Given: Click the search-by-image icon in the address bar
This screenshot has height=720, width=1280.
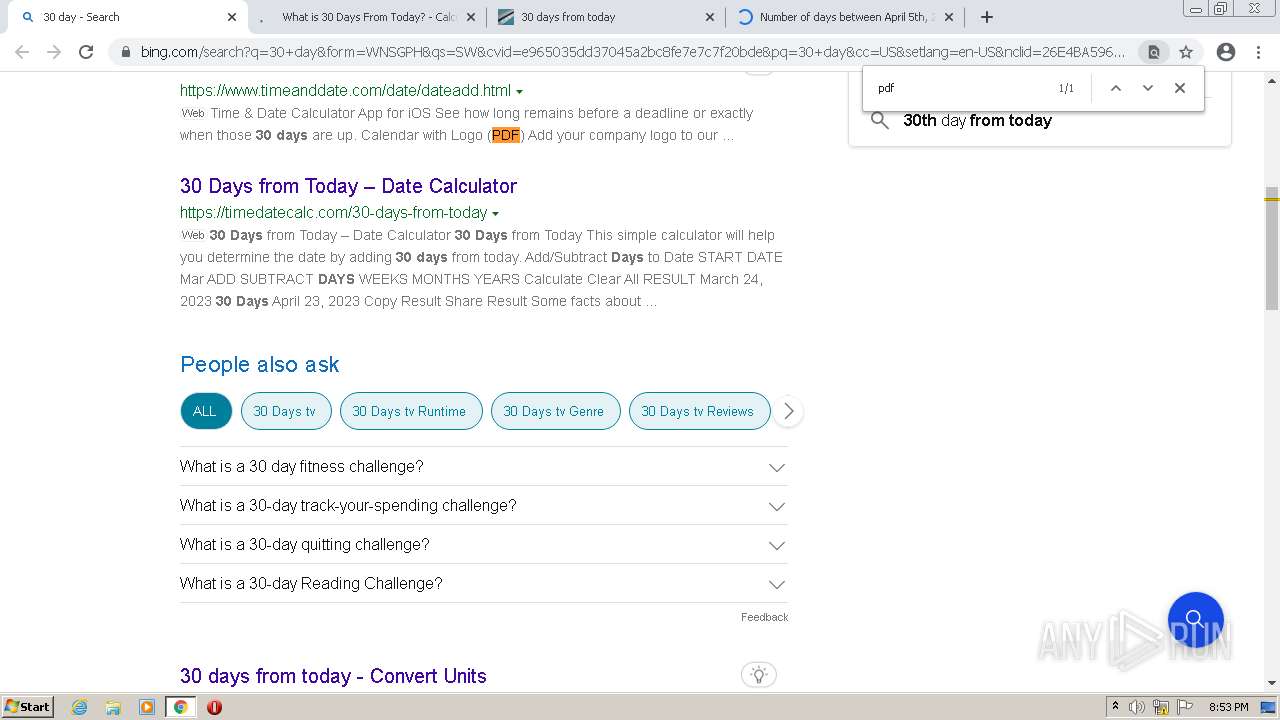Looking at the screenshot, I should [x=1153, y=52].
